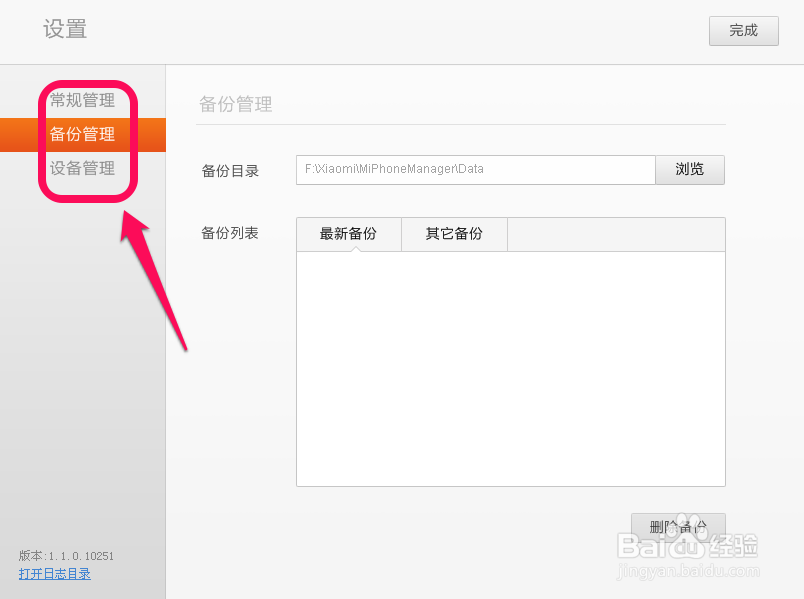This screenshot has height=599, width=804.
Task: Click the 备份列表 label
Action: click(230, 234)
